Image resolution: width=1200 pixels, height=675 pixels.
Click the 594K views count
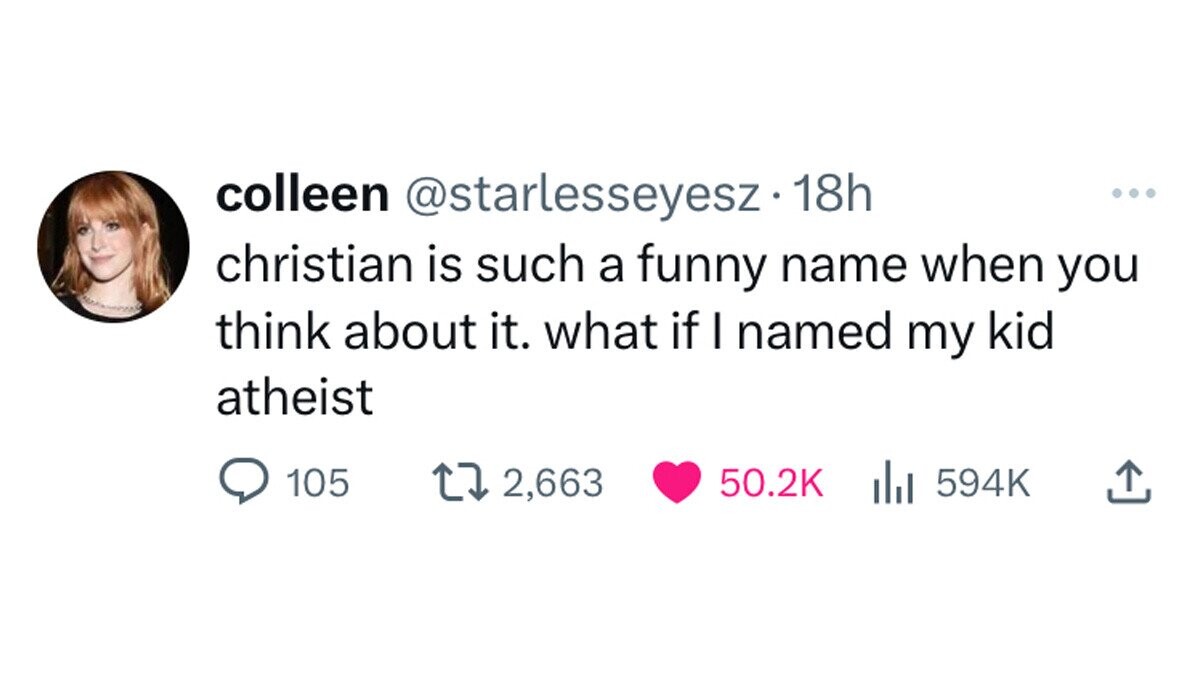(x=982, y=484)
